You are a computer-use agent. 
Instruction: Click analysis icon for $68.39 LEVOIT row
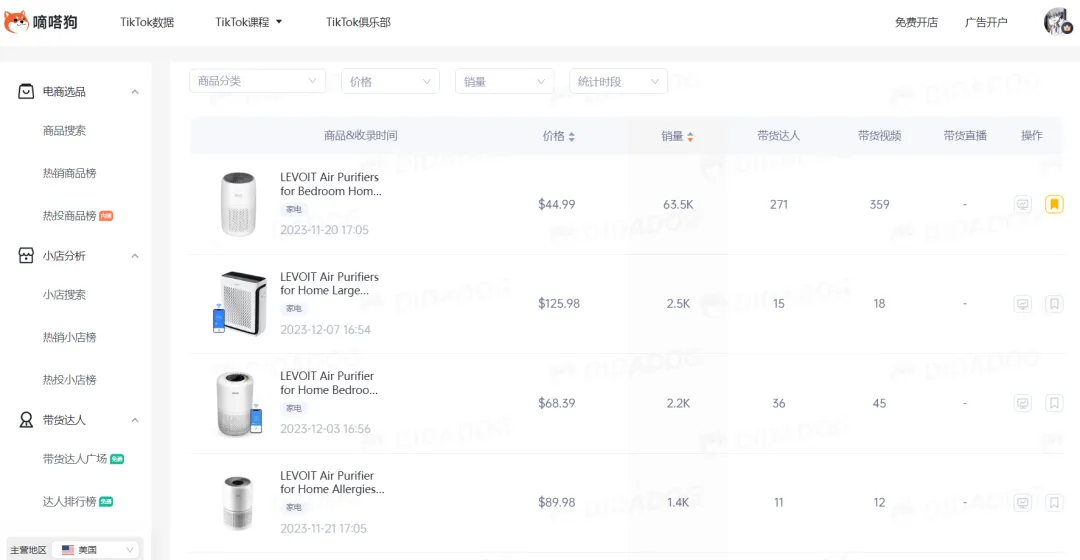tap(1023, 403)
